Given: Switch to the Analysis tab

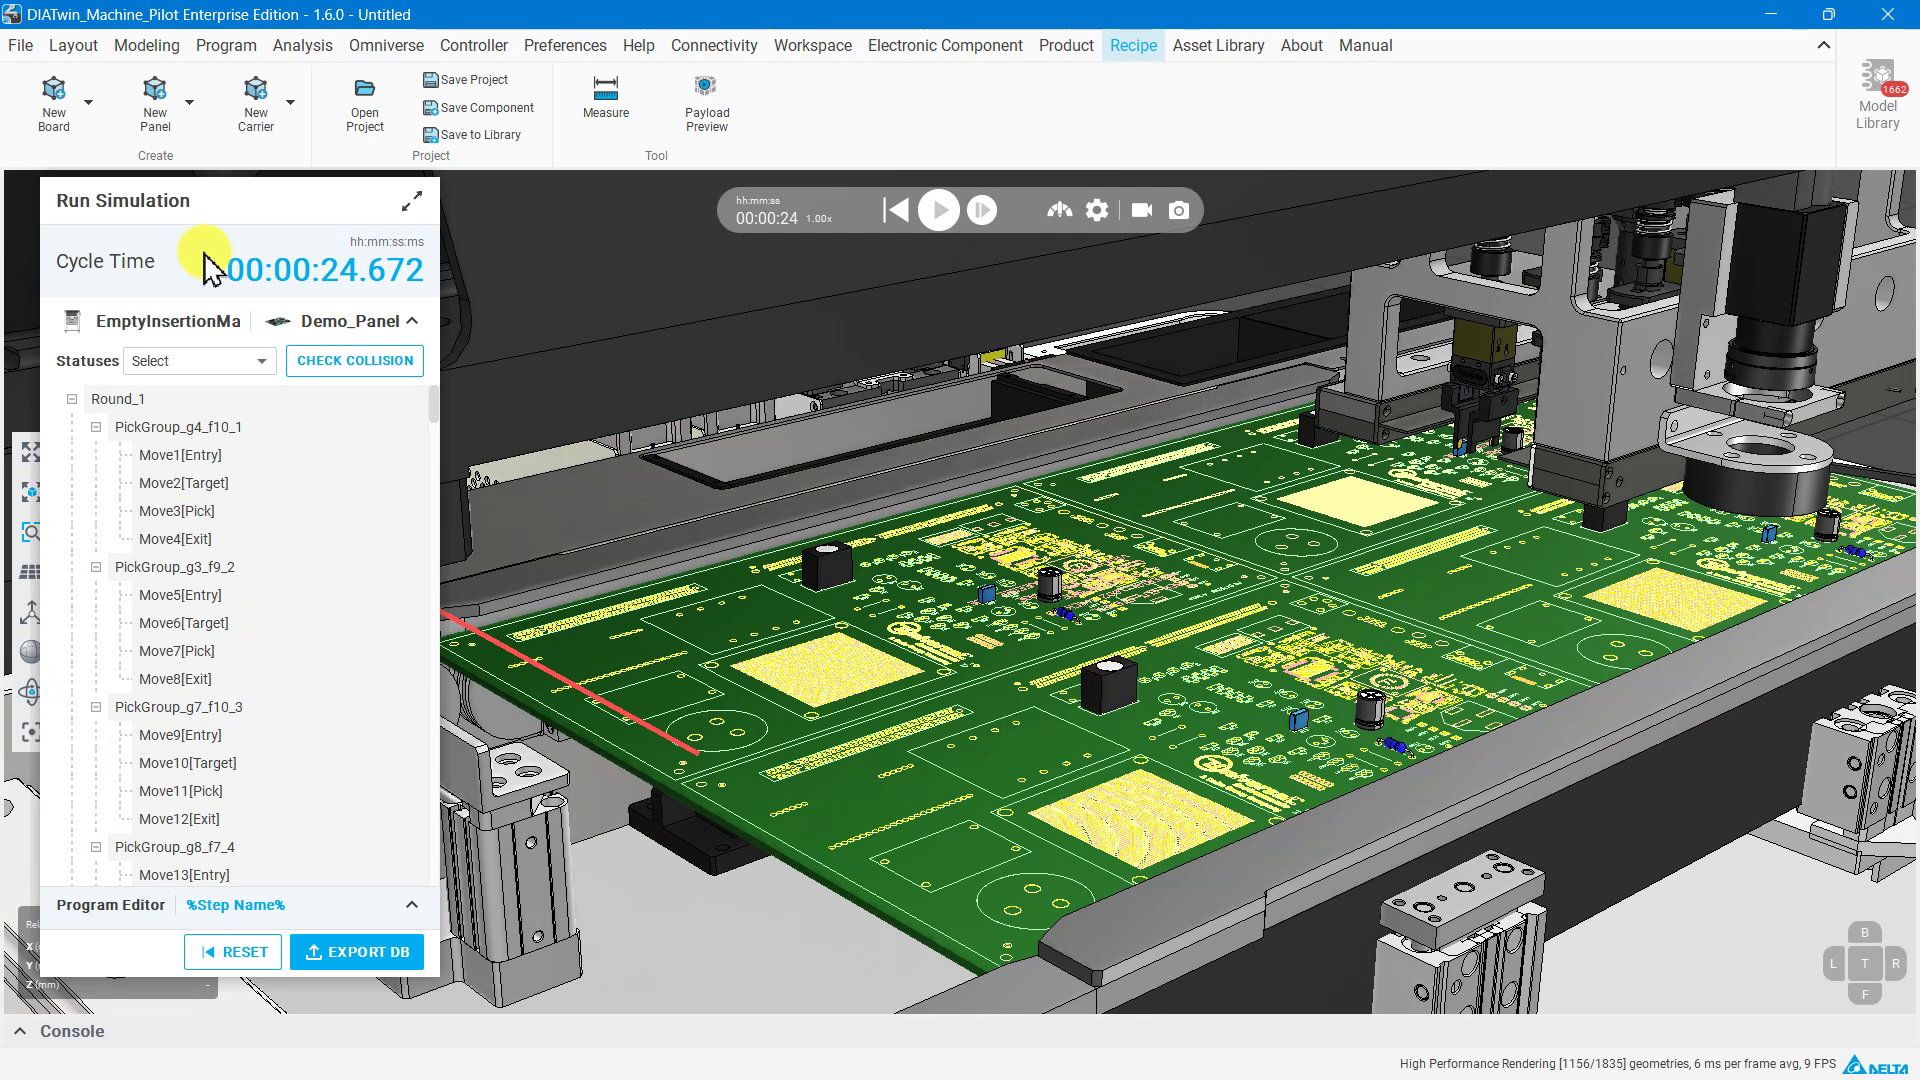Looking at the screenshot, I should (x=303, y=45).
